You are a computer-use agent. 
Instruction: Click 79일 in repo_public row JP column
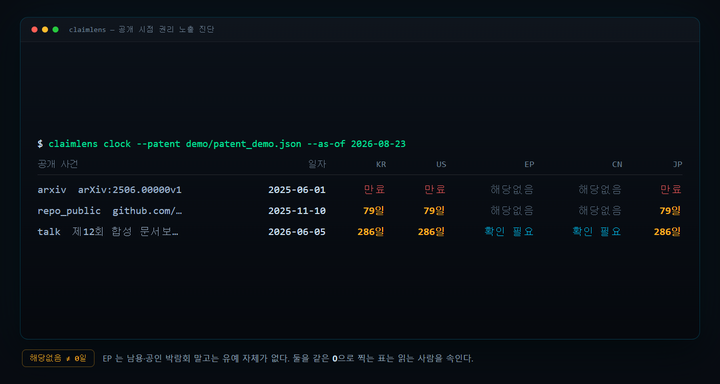(670, 211)
